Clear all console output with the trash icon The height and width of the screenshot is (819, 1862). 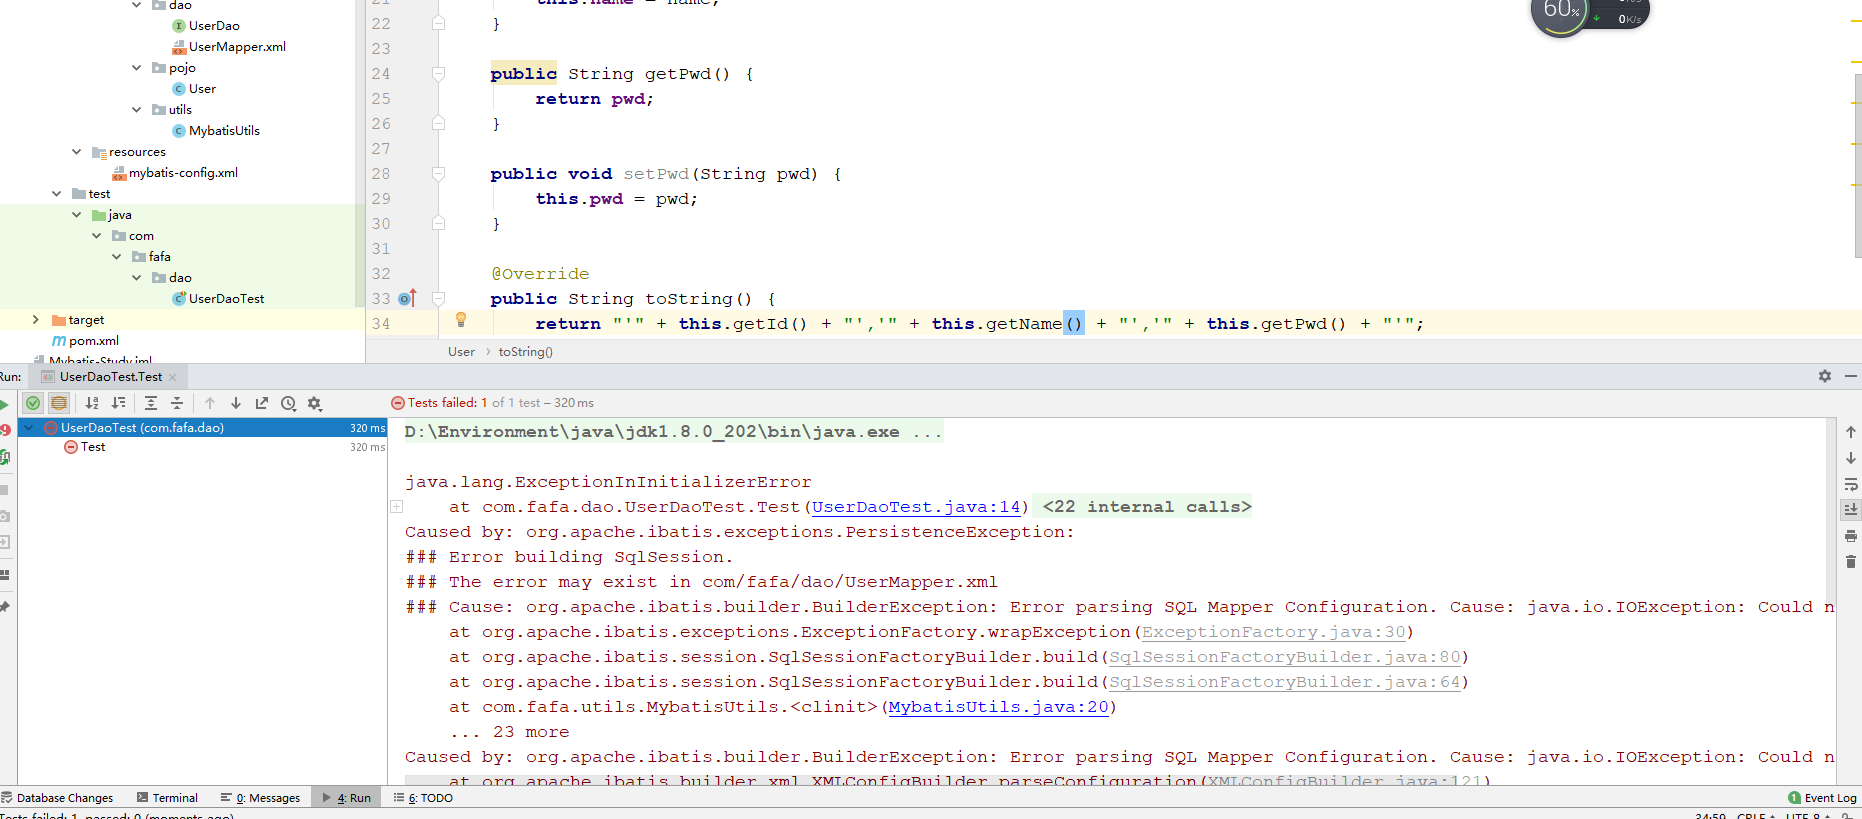1851,562
